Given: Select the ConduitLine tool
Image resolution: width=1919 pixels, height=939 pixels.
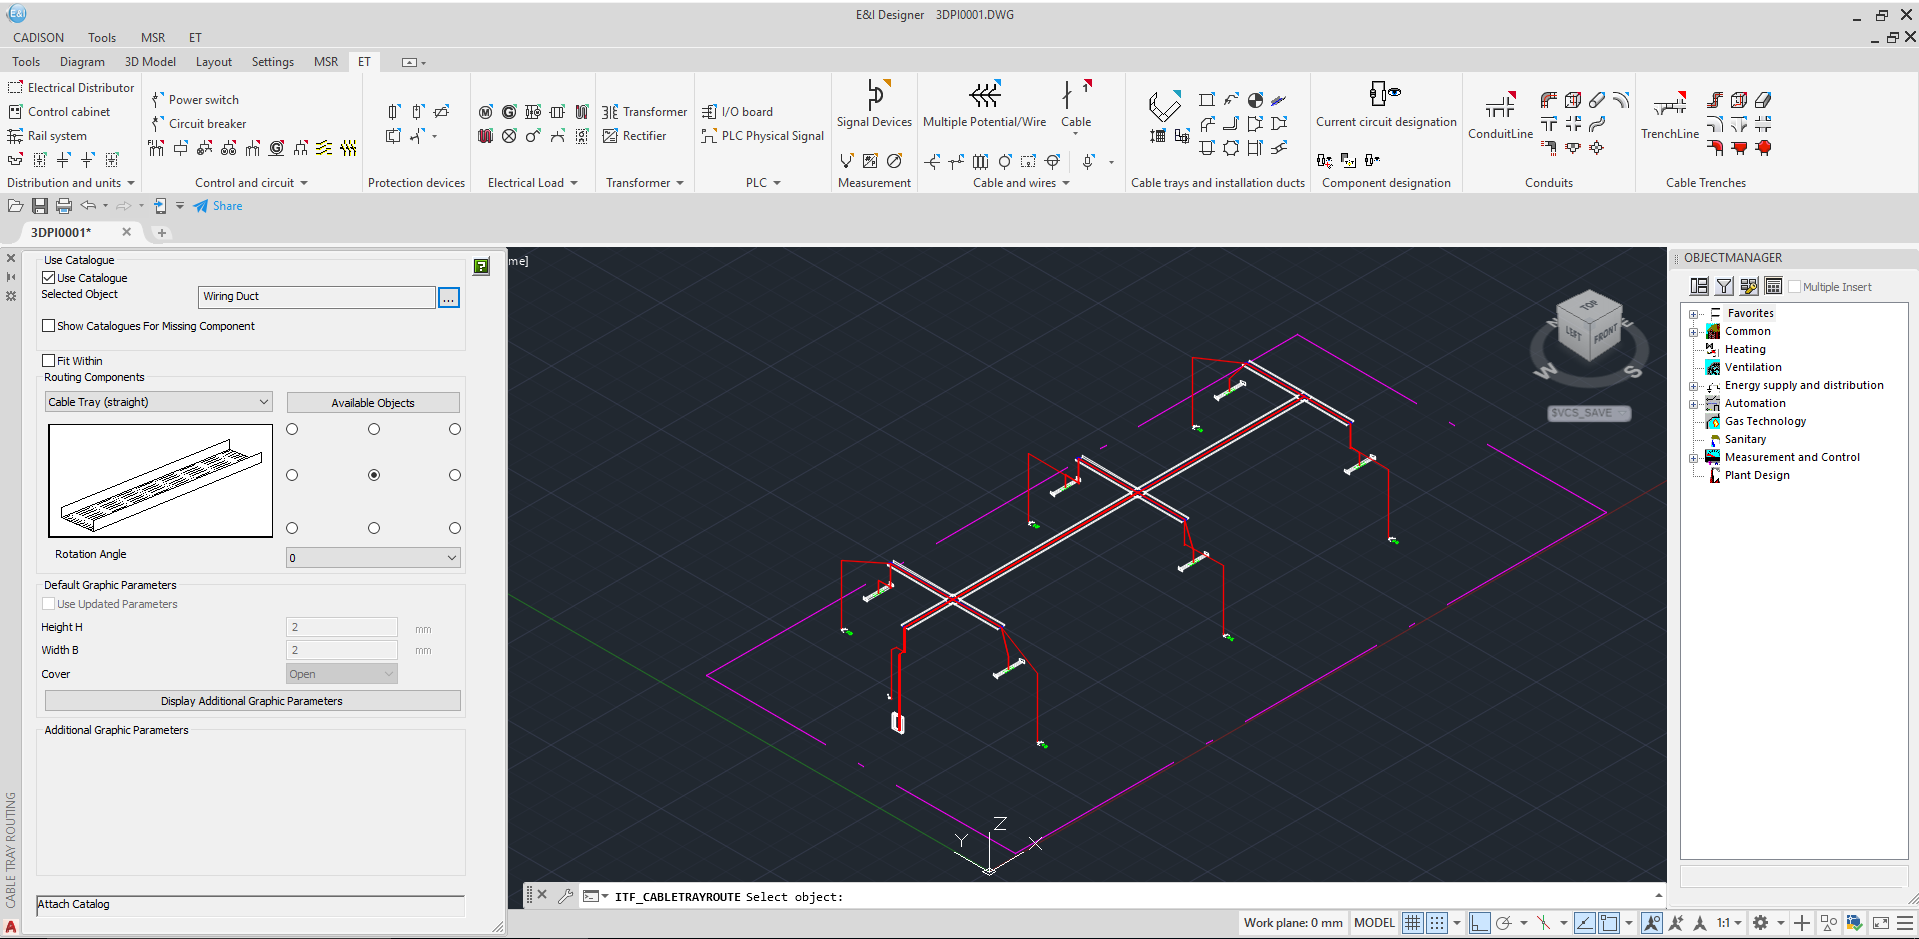Looking at the screenshot, I should [x=1500, y=116].
